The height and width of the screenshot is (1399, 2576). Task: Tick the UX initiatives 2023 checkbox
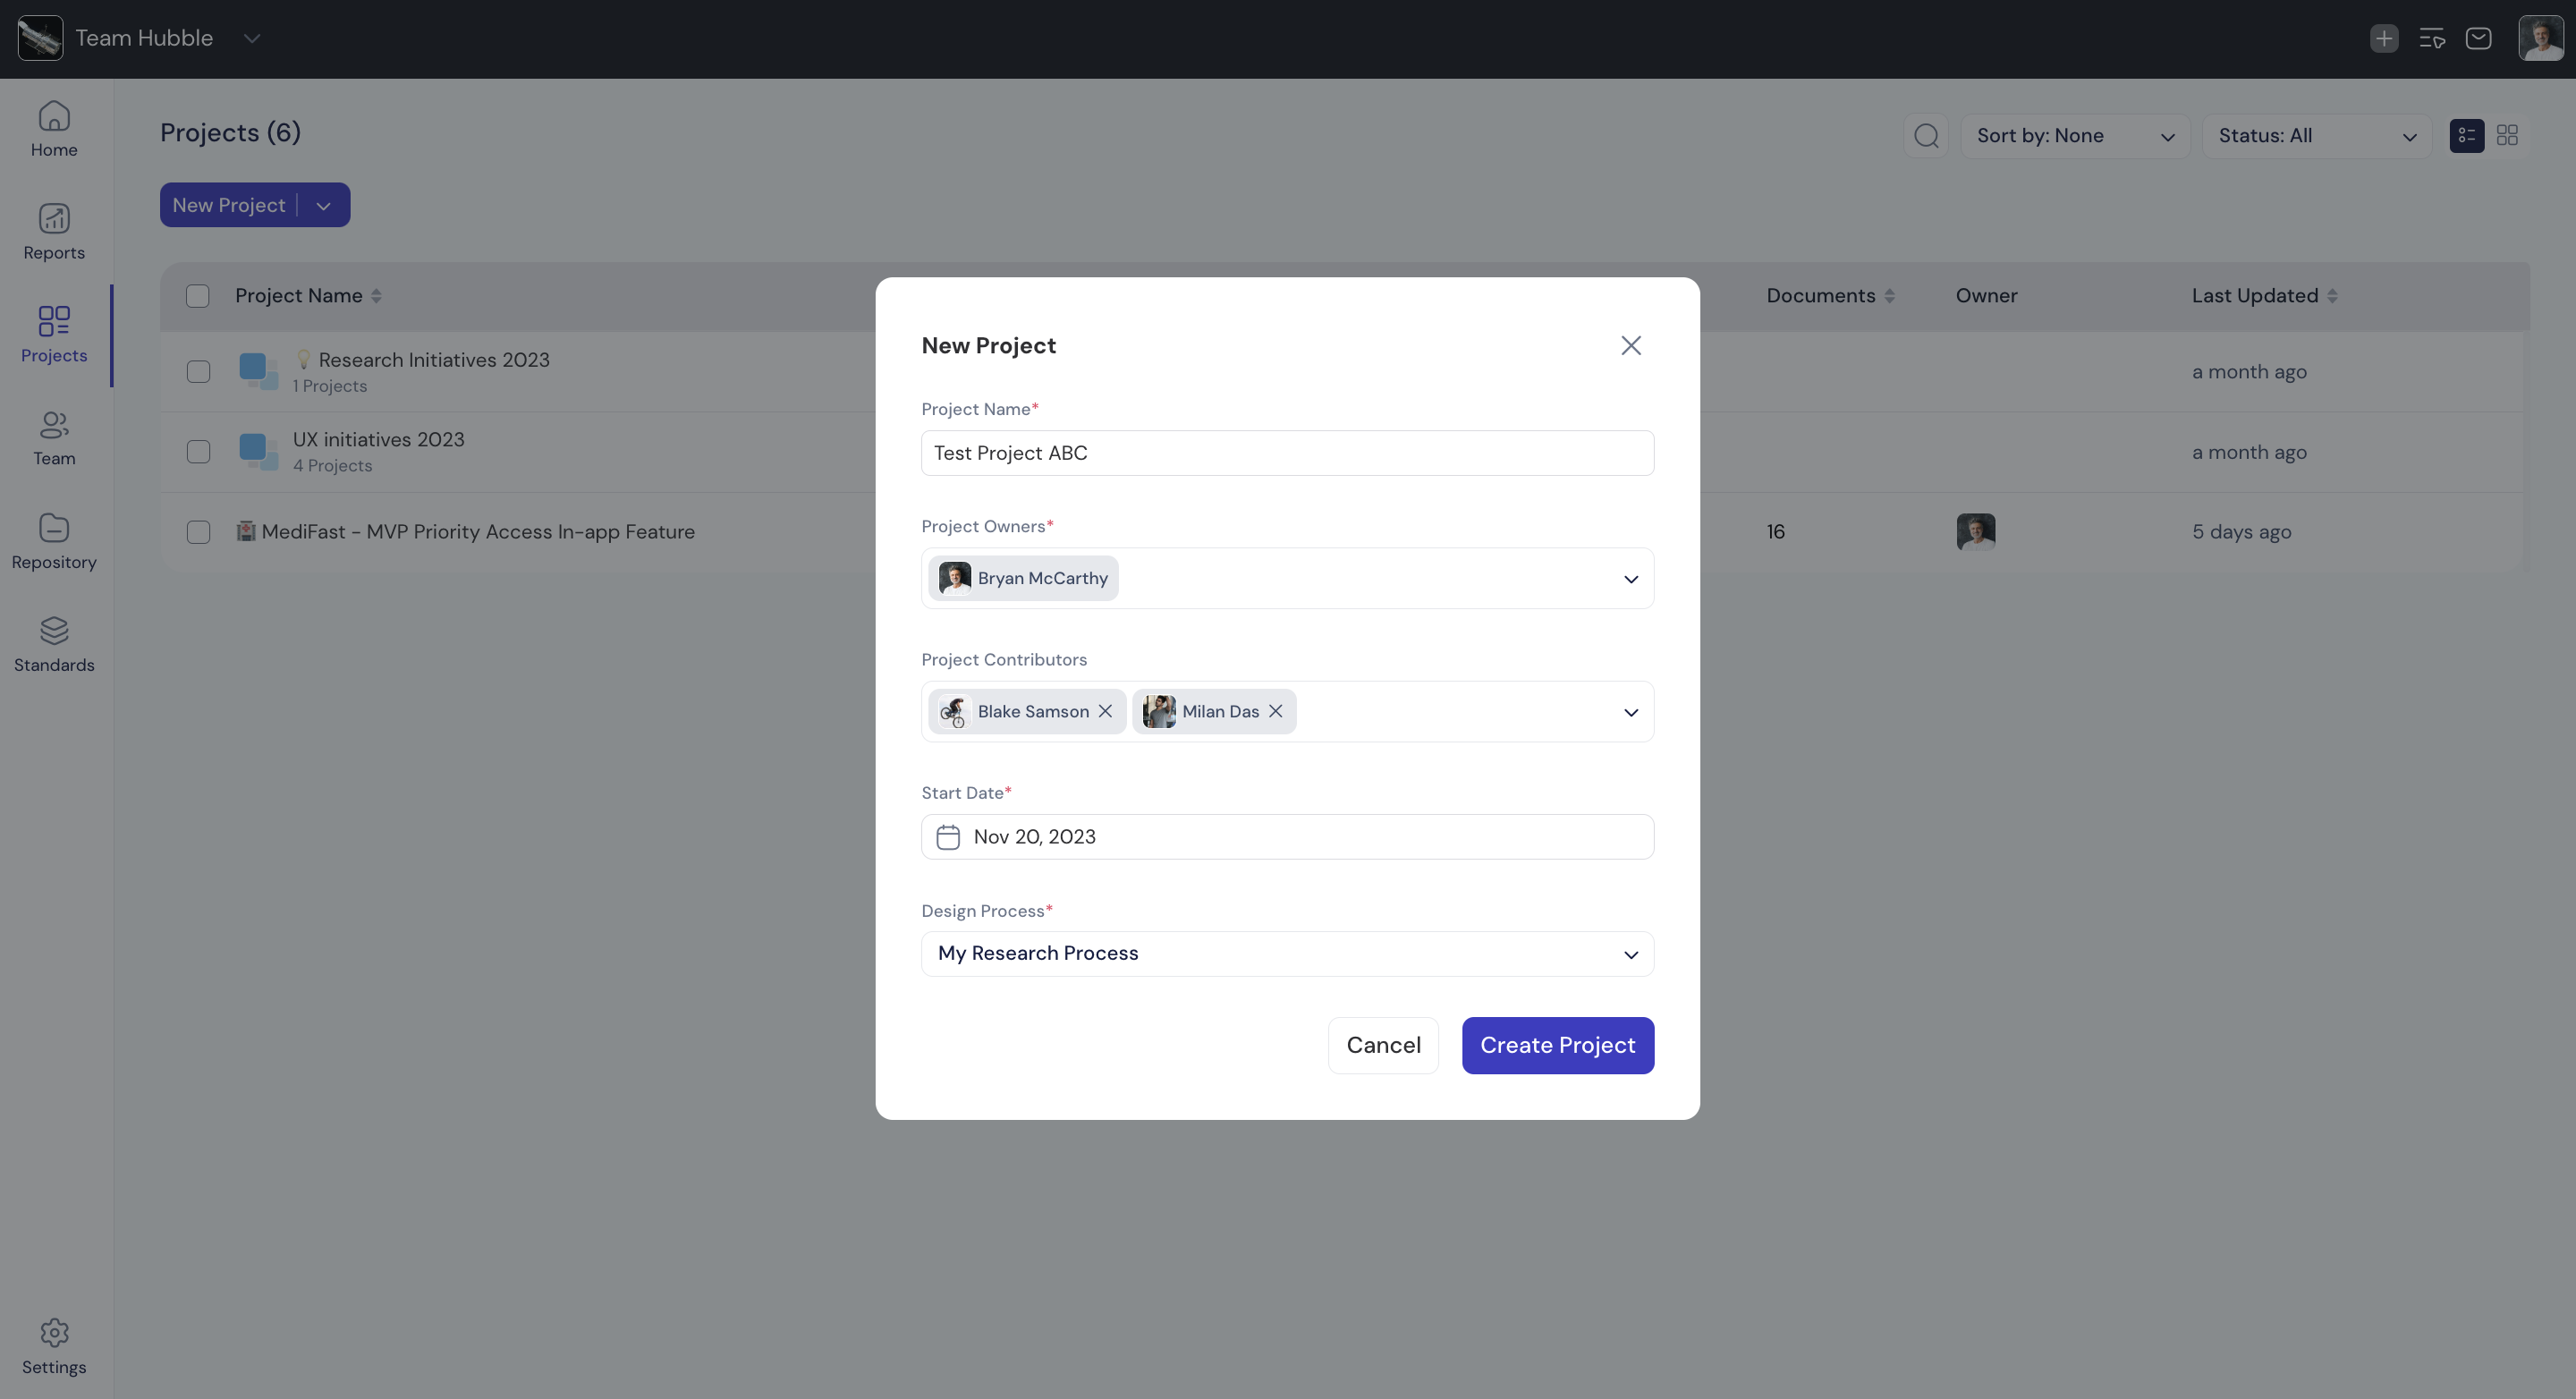[x=198, y=451]
